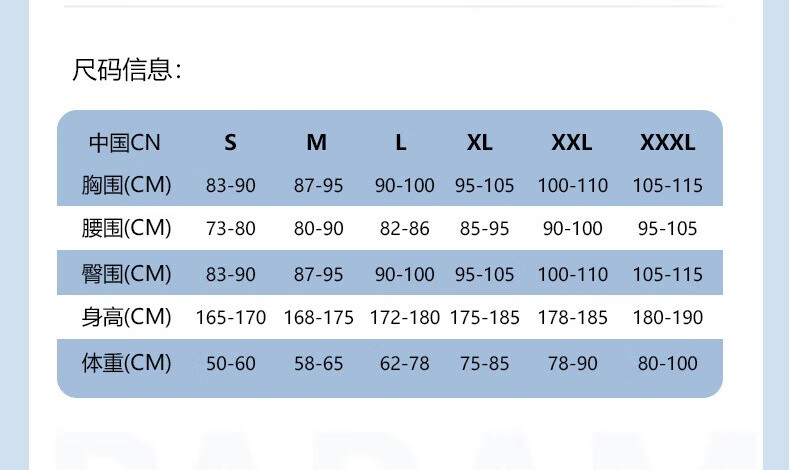Screen dimensions: 790x470
Task: Click the S size column header
Action: click(x=231, y=142)
